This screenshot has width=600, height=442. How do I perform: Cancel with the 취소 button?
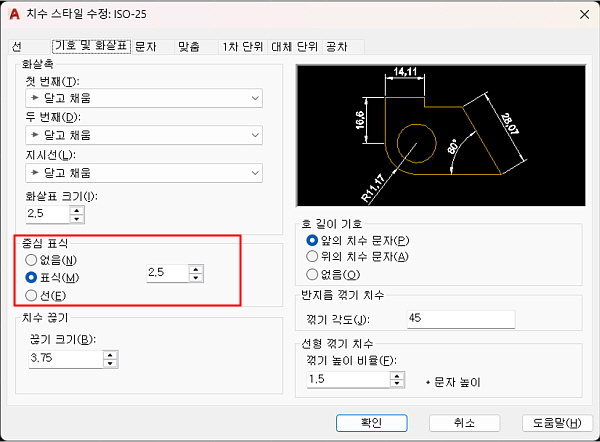(x=465, y=423)
